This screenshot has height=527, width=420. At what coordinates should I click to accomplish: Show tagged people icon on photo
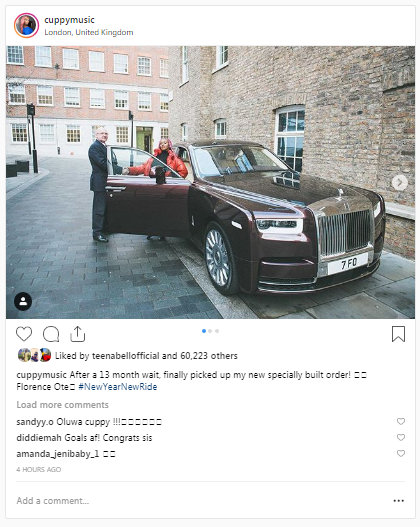[23, 301]
